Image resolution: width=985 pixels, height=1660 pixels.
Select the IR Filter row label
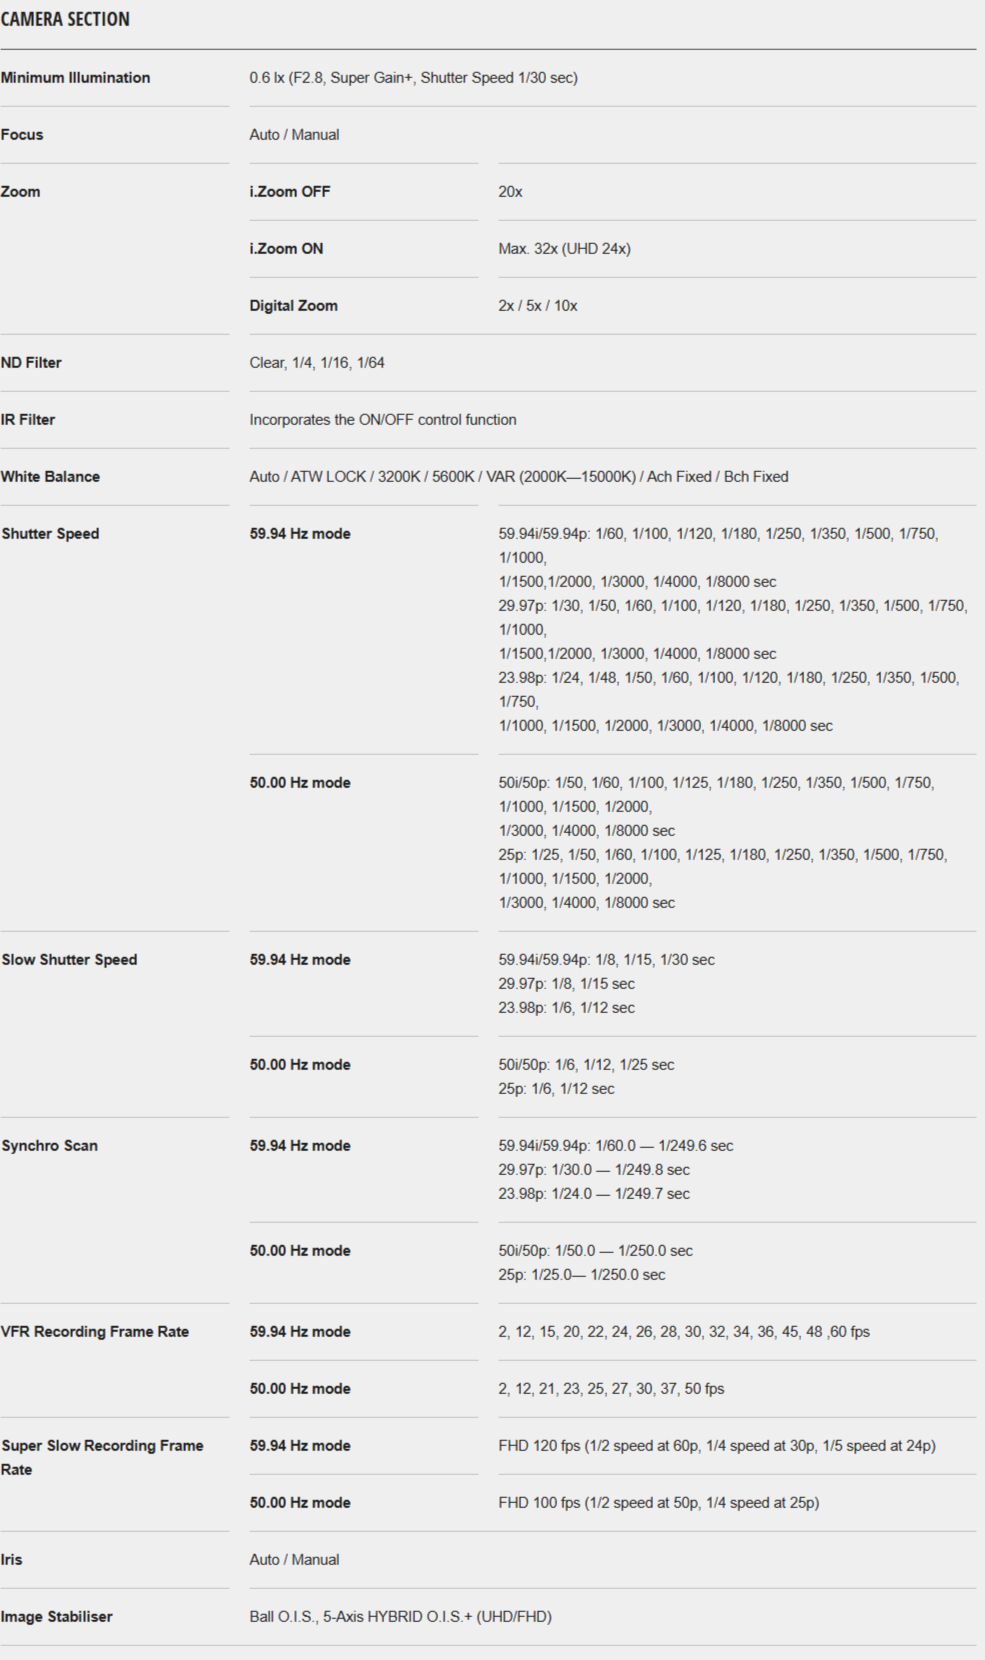click(x=28, y=420)
